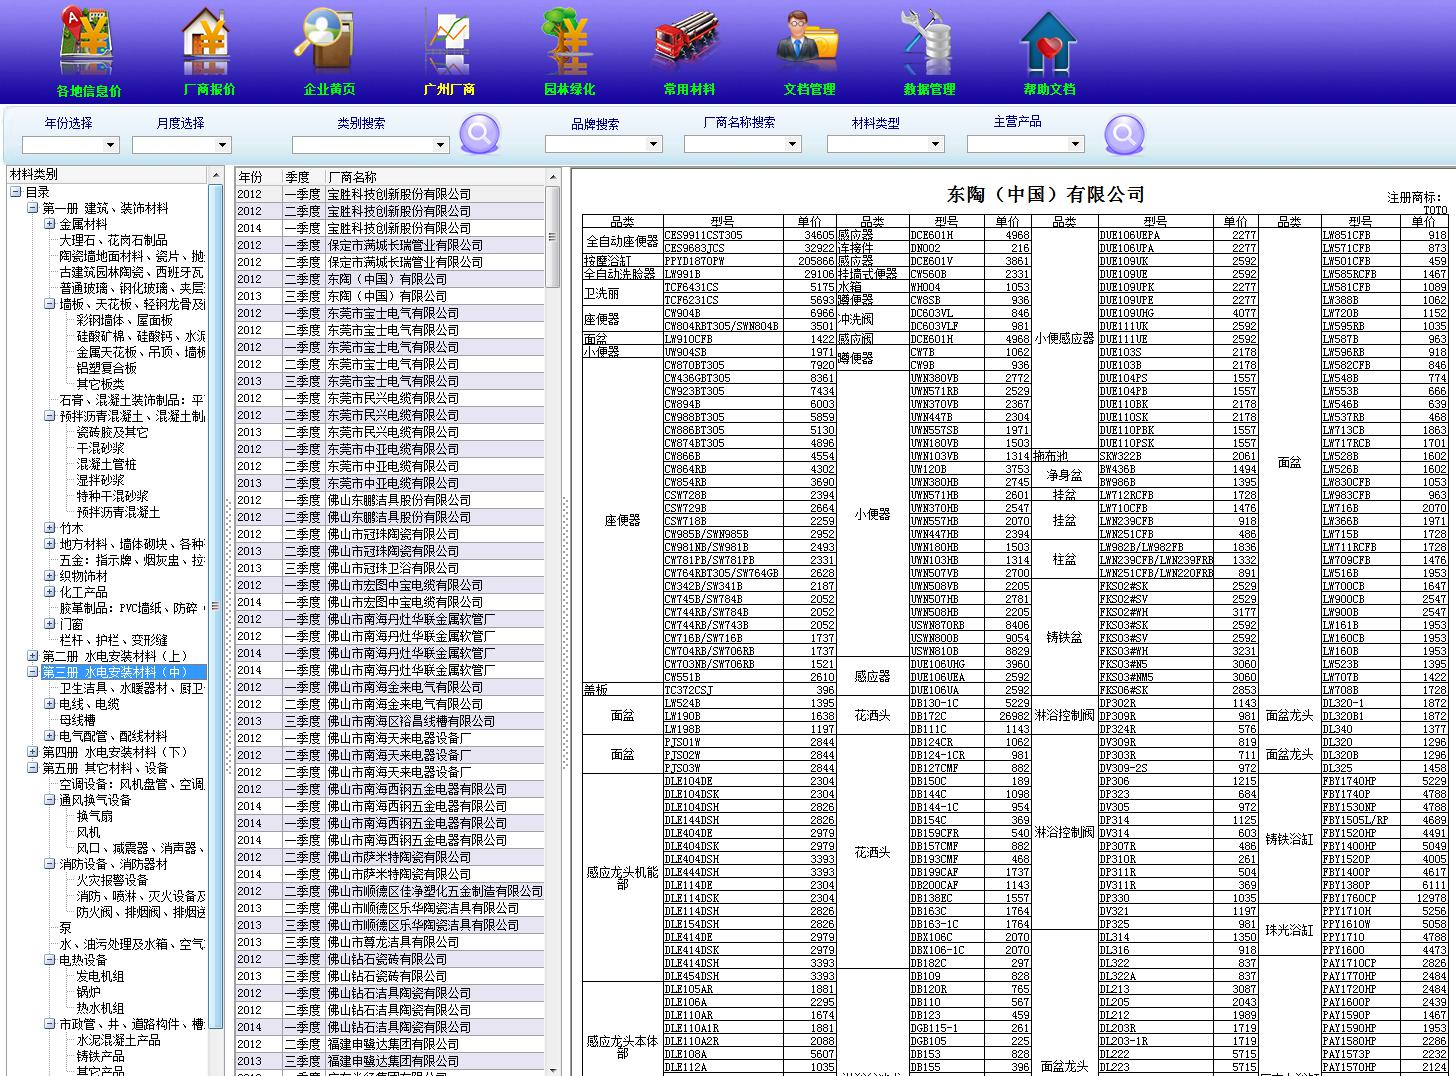Click the search magnifier beside 主营产品
This screenshot has height=1076, width=1456.
coord(1124,133)
